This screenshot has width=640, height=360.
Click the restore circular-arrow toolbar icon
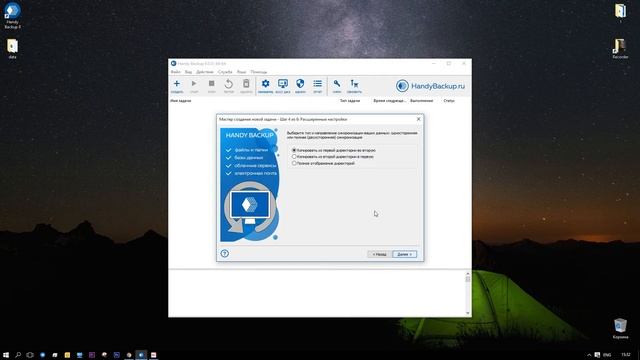coord(229,86)
